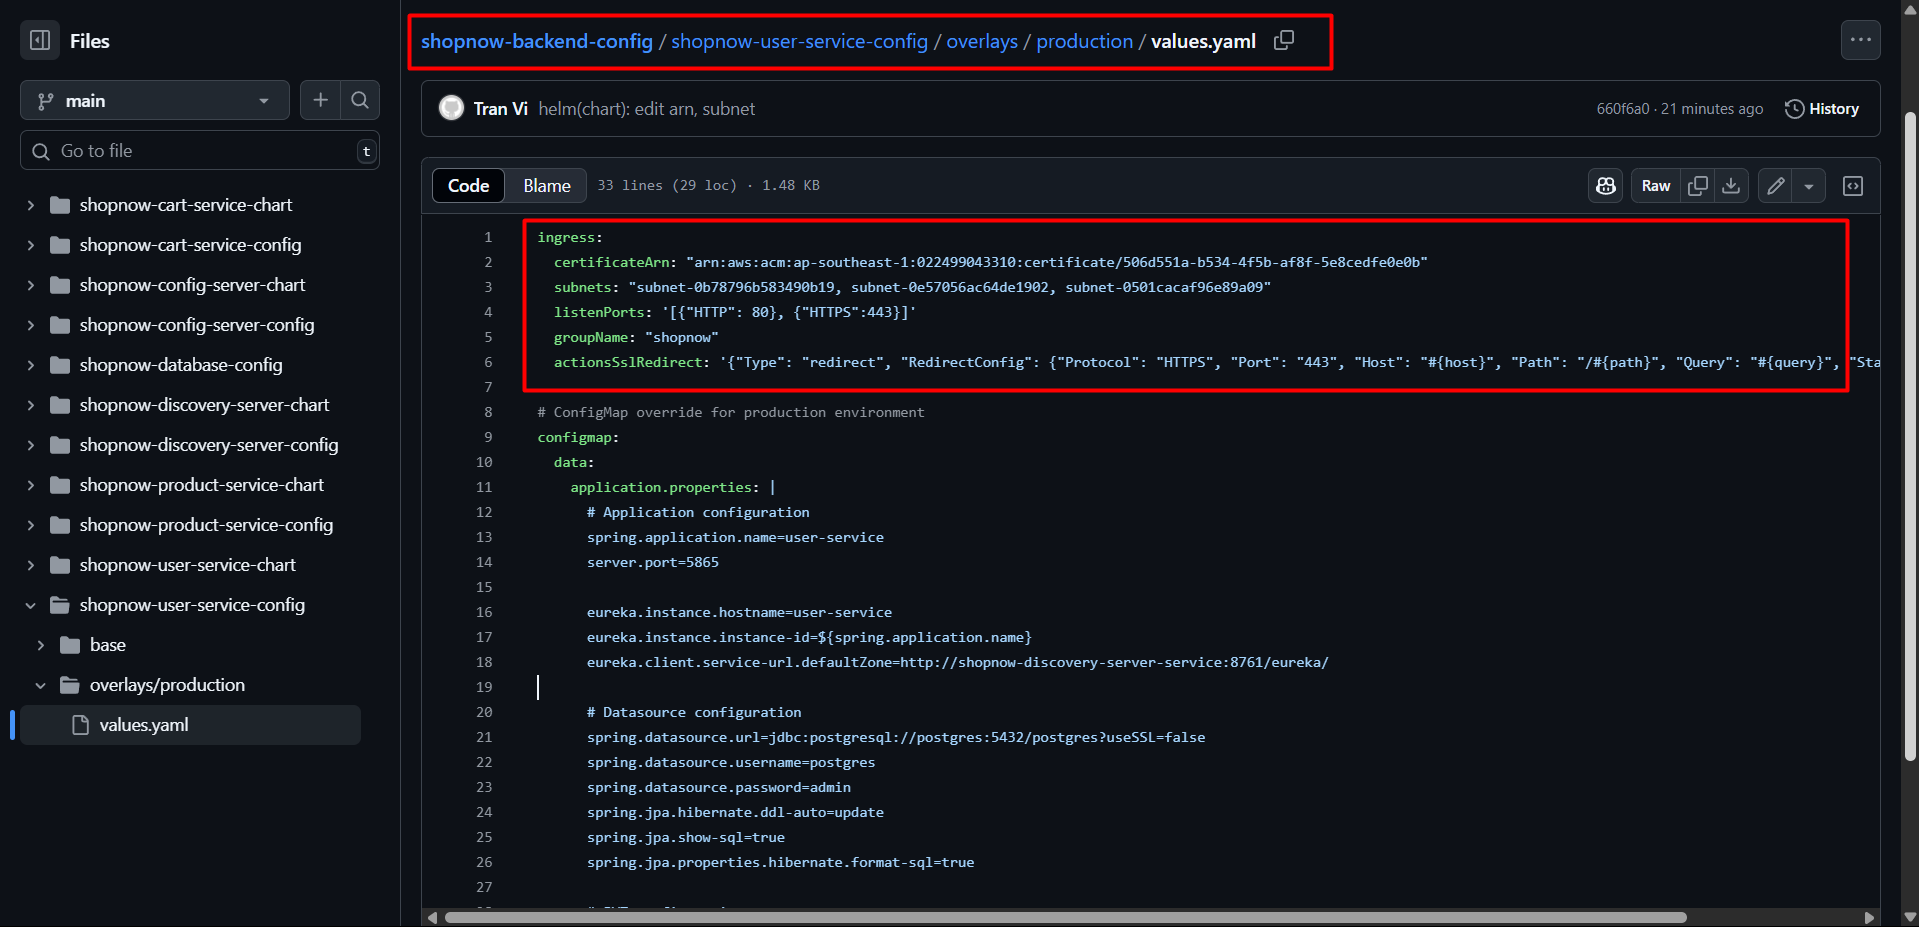The height and width of the screenshot is (927, 1919).
Task: Collapse the overlays/production folder
Action: (41, 685)
